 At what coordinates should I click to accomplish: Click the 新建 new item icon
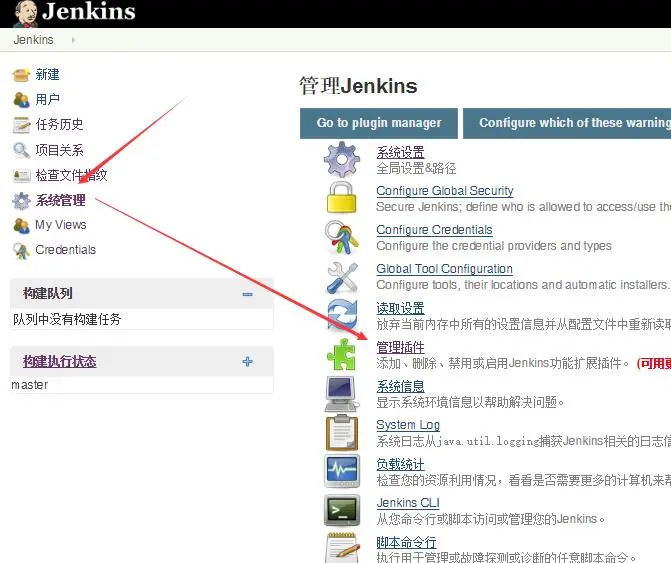[21, 75]
